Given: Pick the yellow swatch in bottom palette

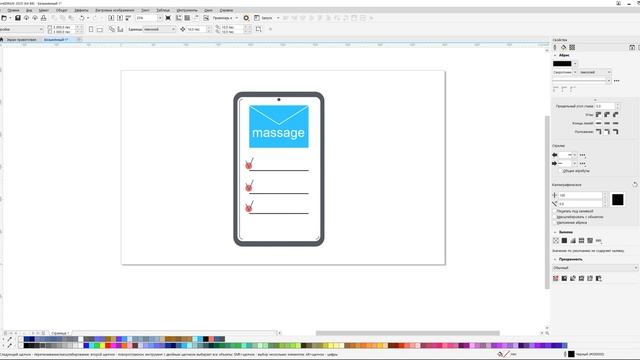Looking at the screenshot, I should coord(102,346).
